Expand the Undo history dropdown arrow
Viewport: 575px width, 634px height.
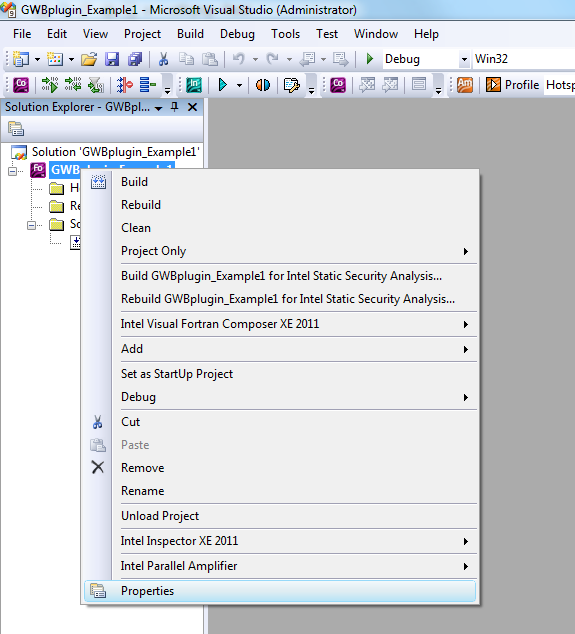(x=255, y=59)
